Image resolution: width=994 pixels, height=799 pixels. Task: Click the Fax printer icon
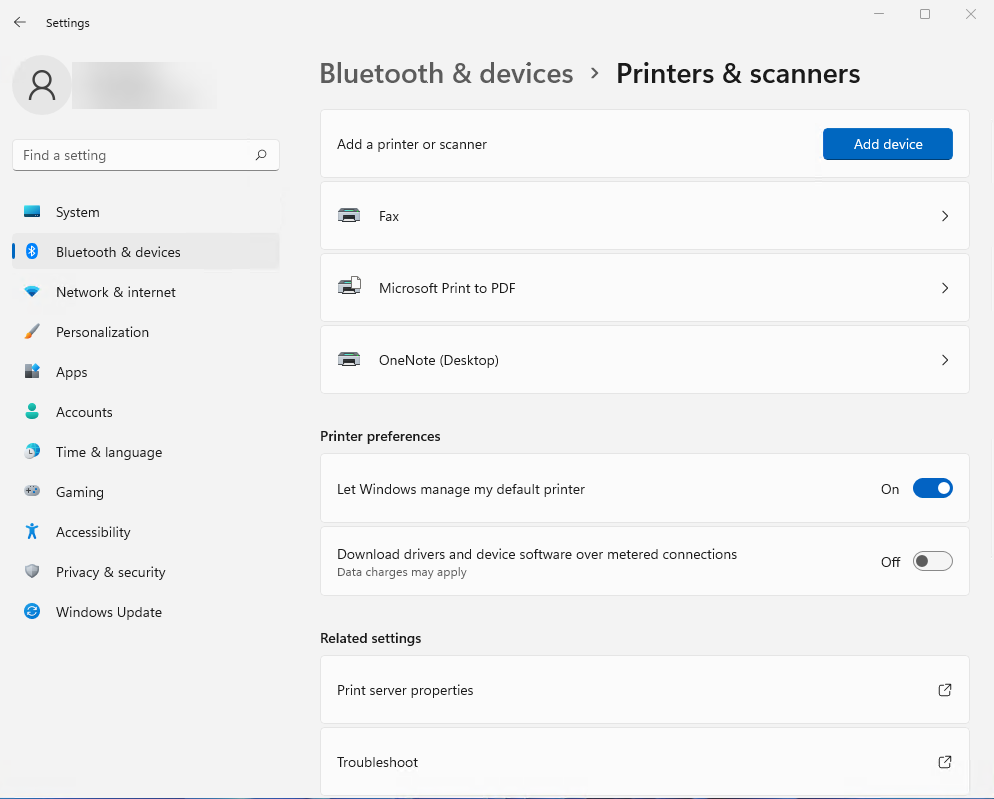point(349,216)
